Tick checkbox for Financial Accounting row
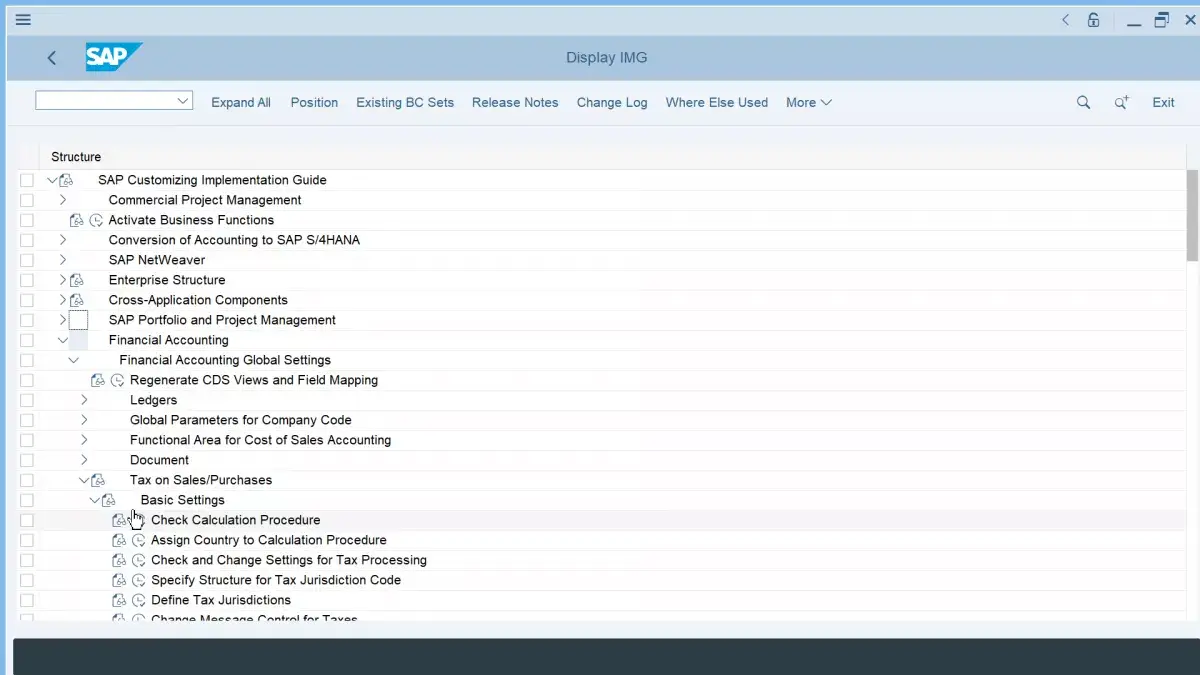Image resolution: width=1200 pixels, height=675 pixels. (x=27, y=340)
